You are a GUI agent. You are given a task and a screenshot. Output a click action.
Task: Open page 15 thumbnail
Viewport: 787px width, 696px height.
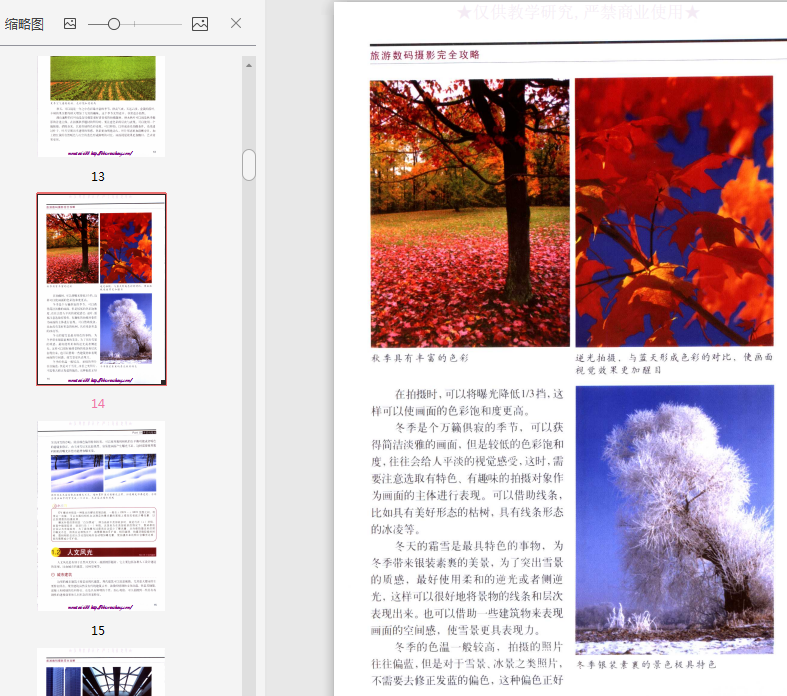(101, 516)
